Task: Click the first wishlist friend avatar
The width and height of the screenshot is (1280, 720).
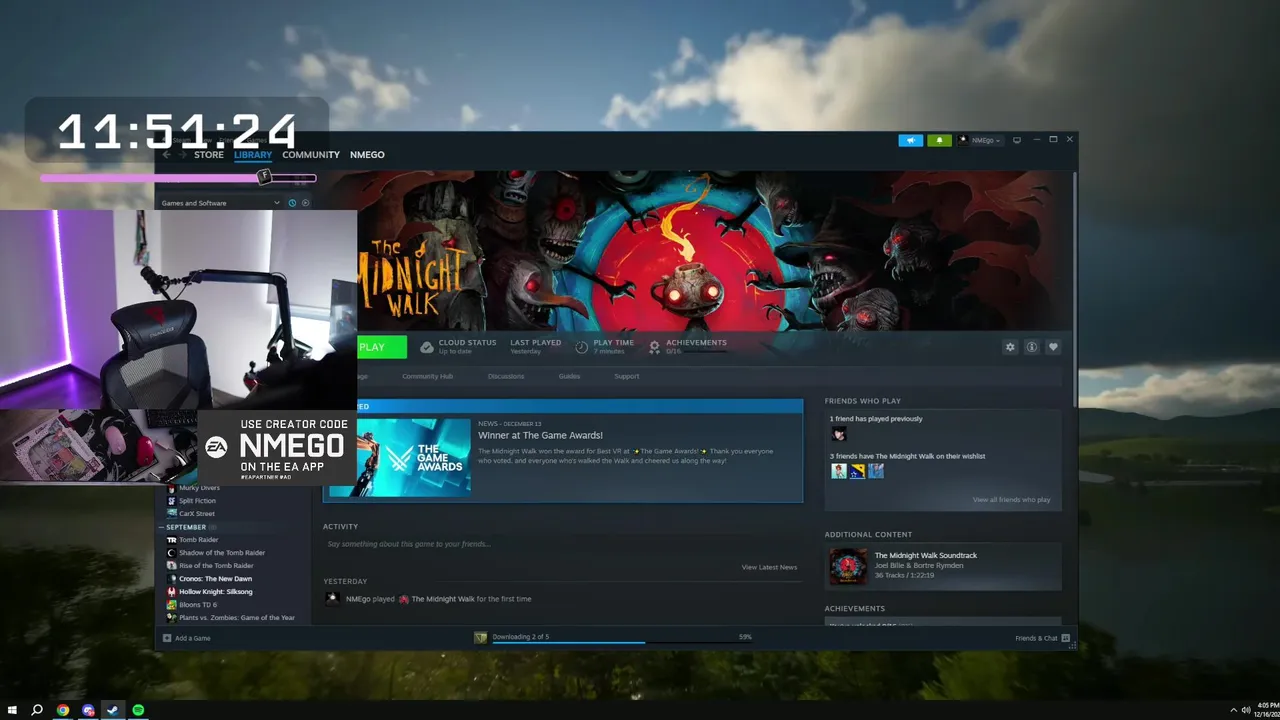Action: tap(839, 471)
